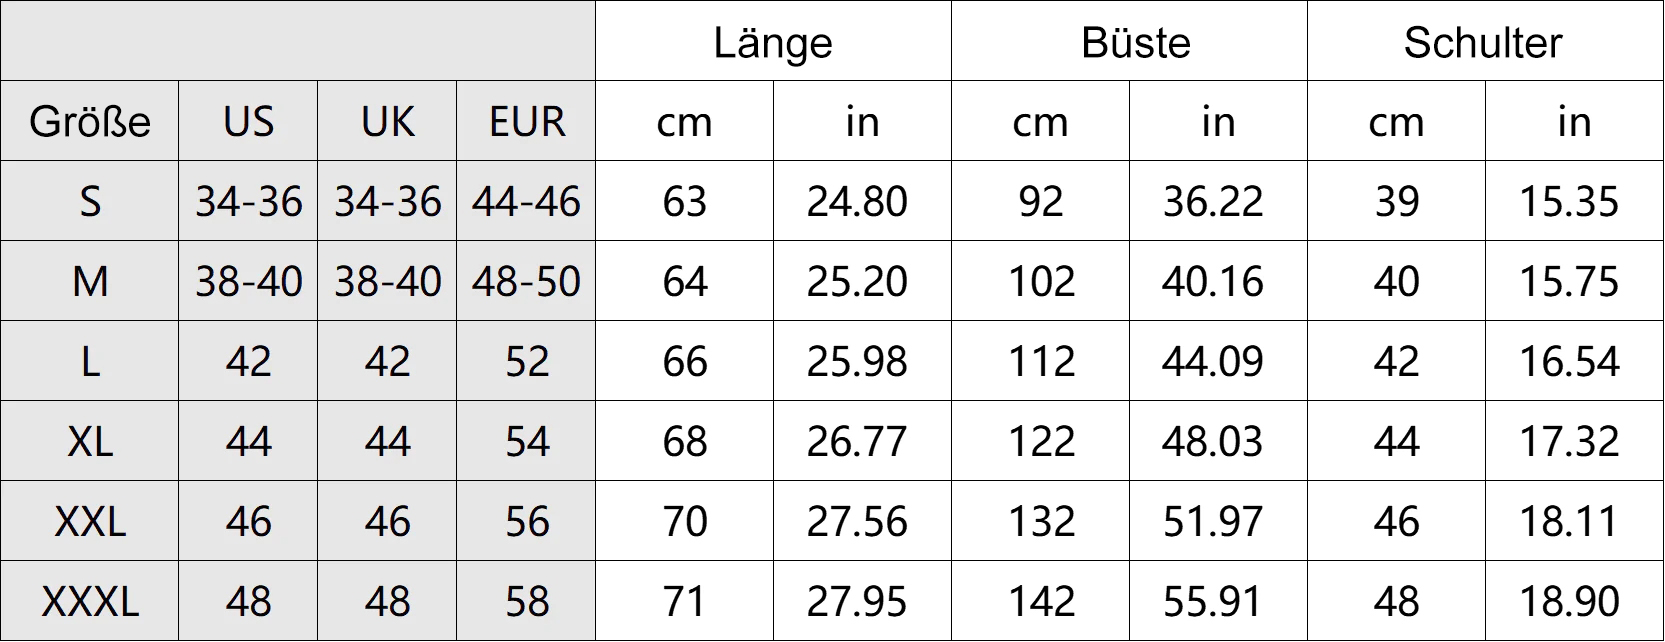Select the 44.09 bust inches cell
This screenshot has width=1665, height=642.
point(1213,361)
